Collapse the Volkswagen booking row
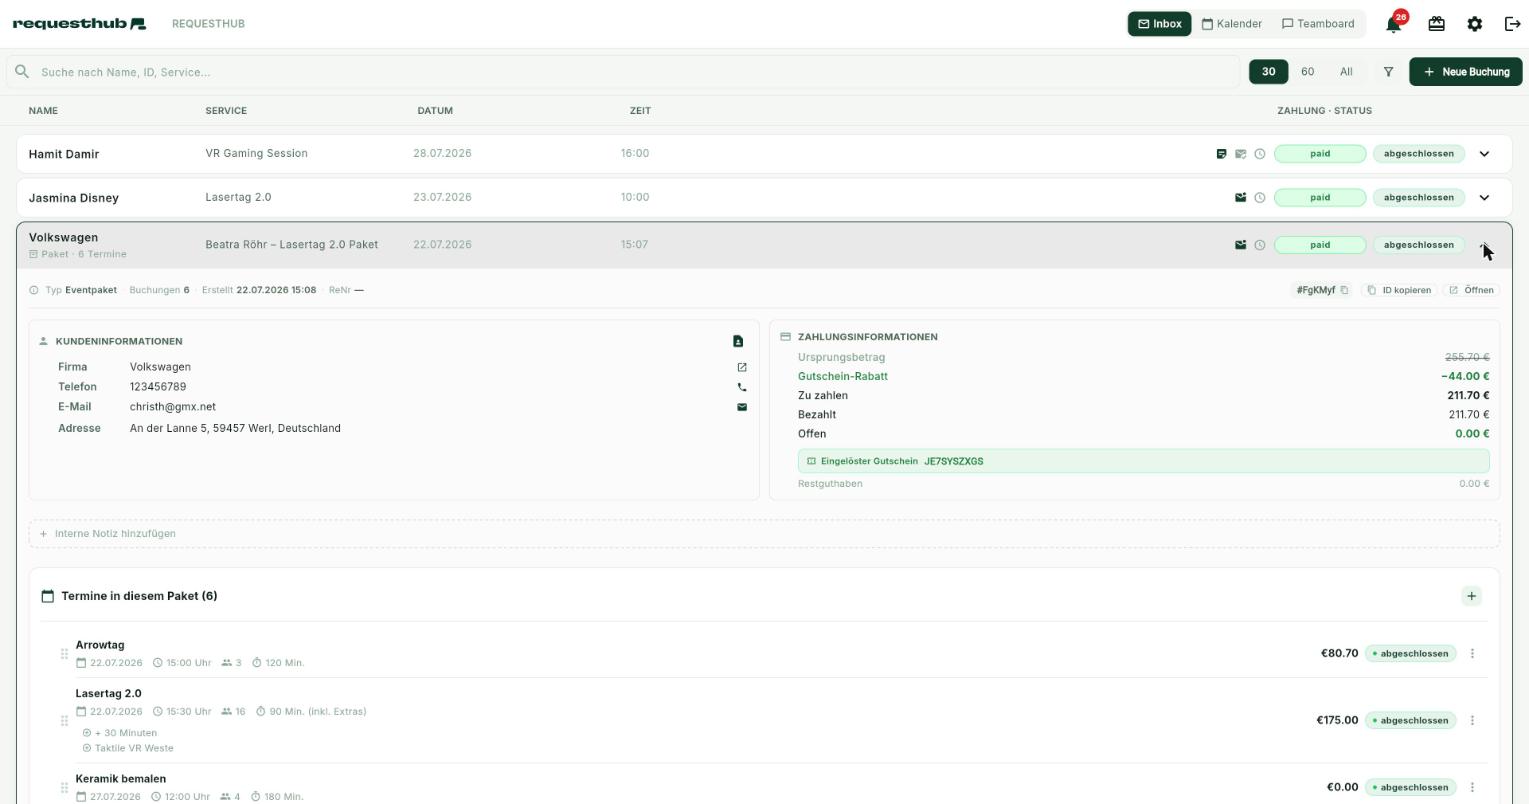This screenshot has width=1529, height=804. coord(1484,245)
